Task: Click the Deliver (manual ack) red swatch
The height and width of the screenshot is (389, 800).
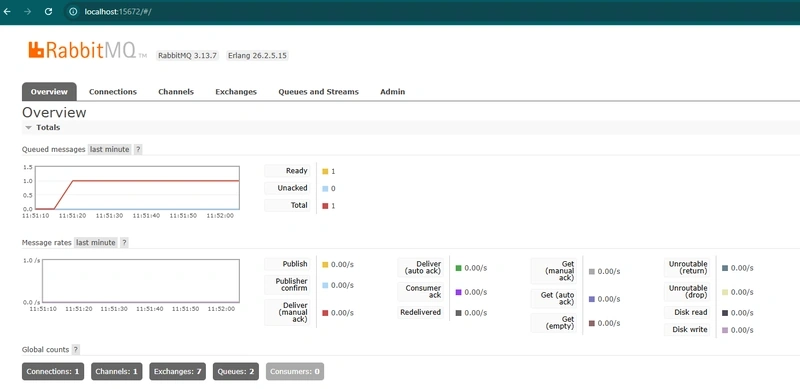Action: coord(325,313)
